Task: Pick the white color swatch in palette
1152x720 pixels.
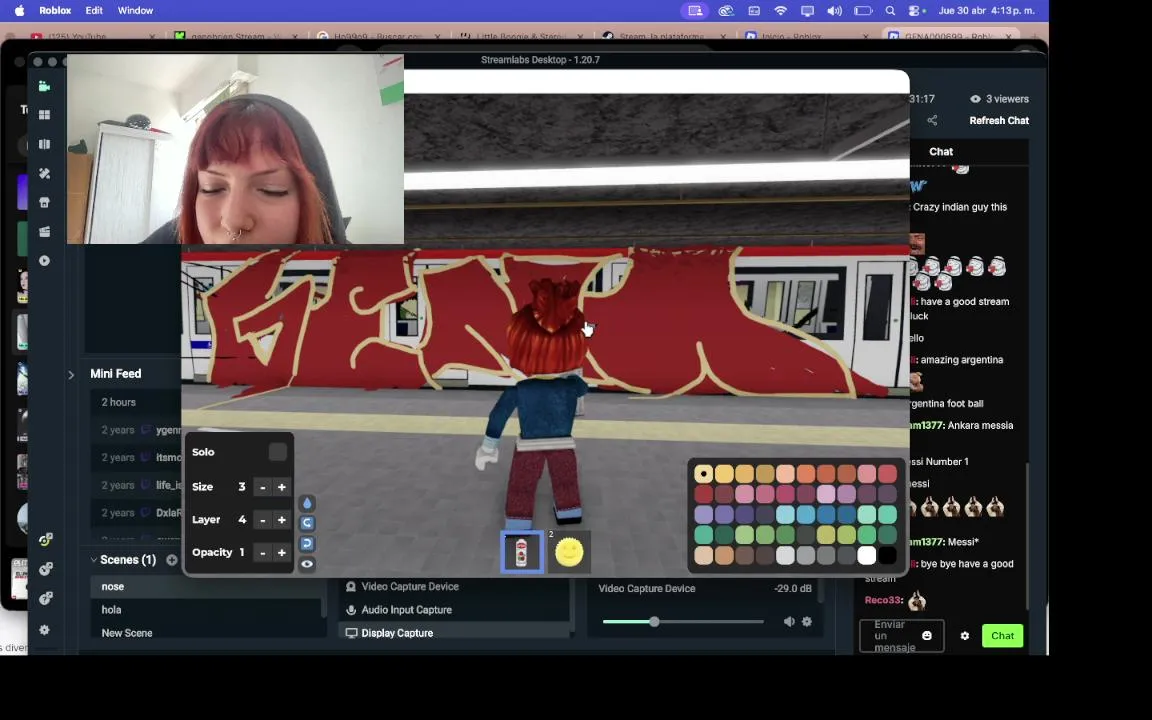Action: point(867,555)
